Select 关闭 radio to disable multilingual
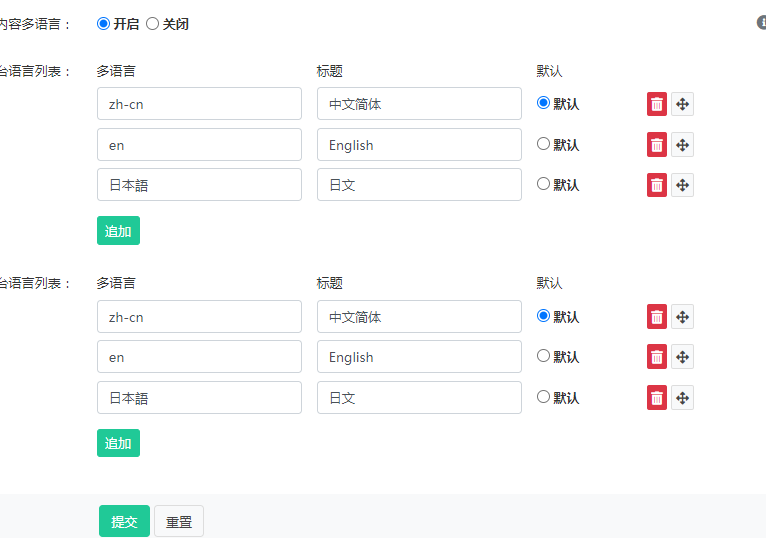 (x=153, y=23)
